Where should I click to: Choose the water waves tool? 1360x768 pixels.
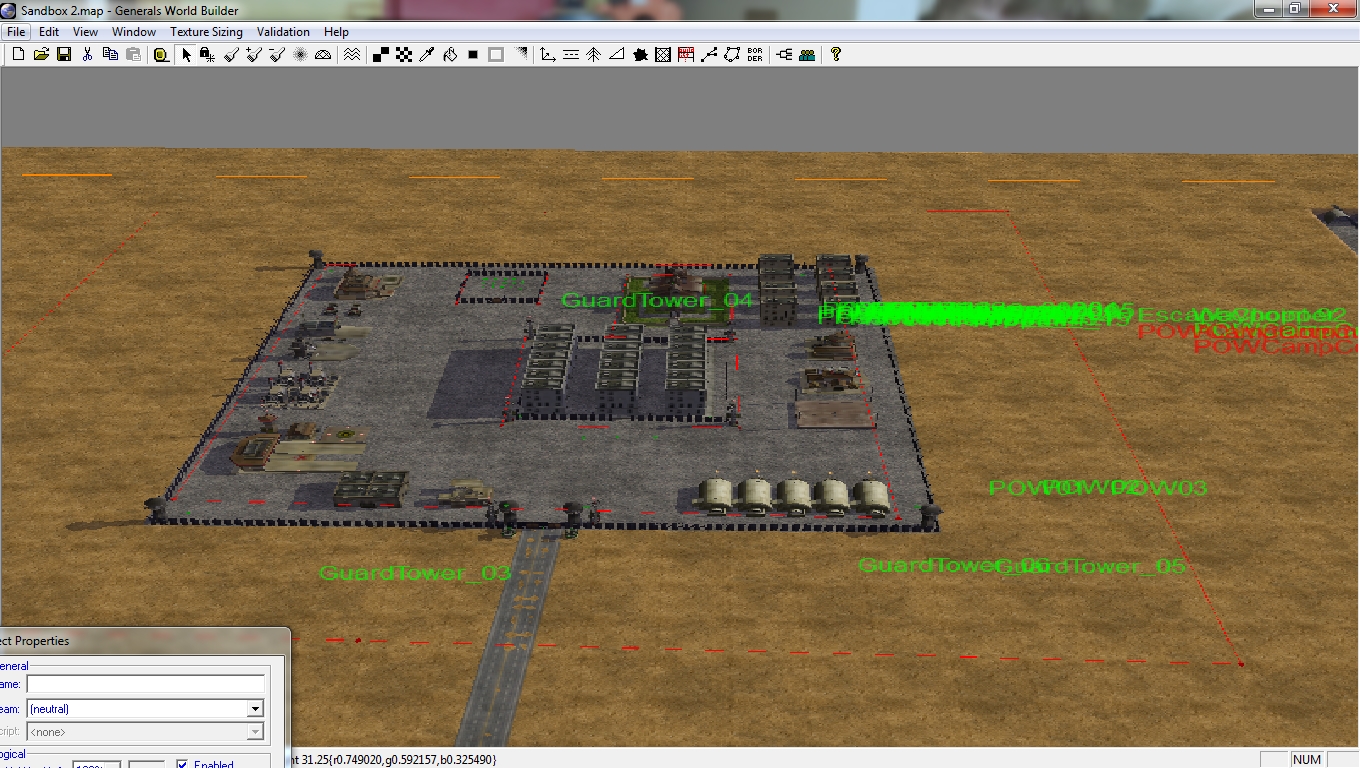352,55
